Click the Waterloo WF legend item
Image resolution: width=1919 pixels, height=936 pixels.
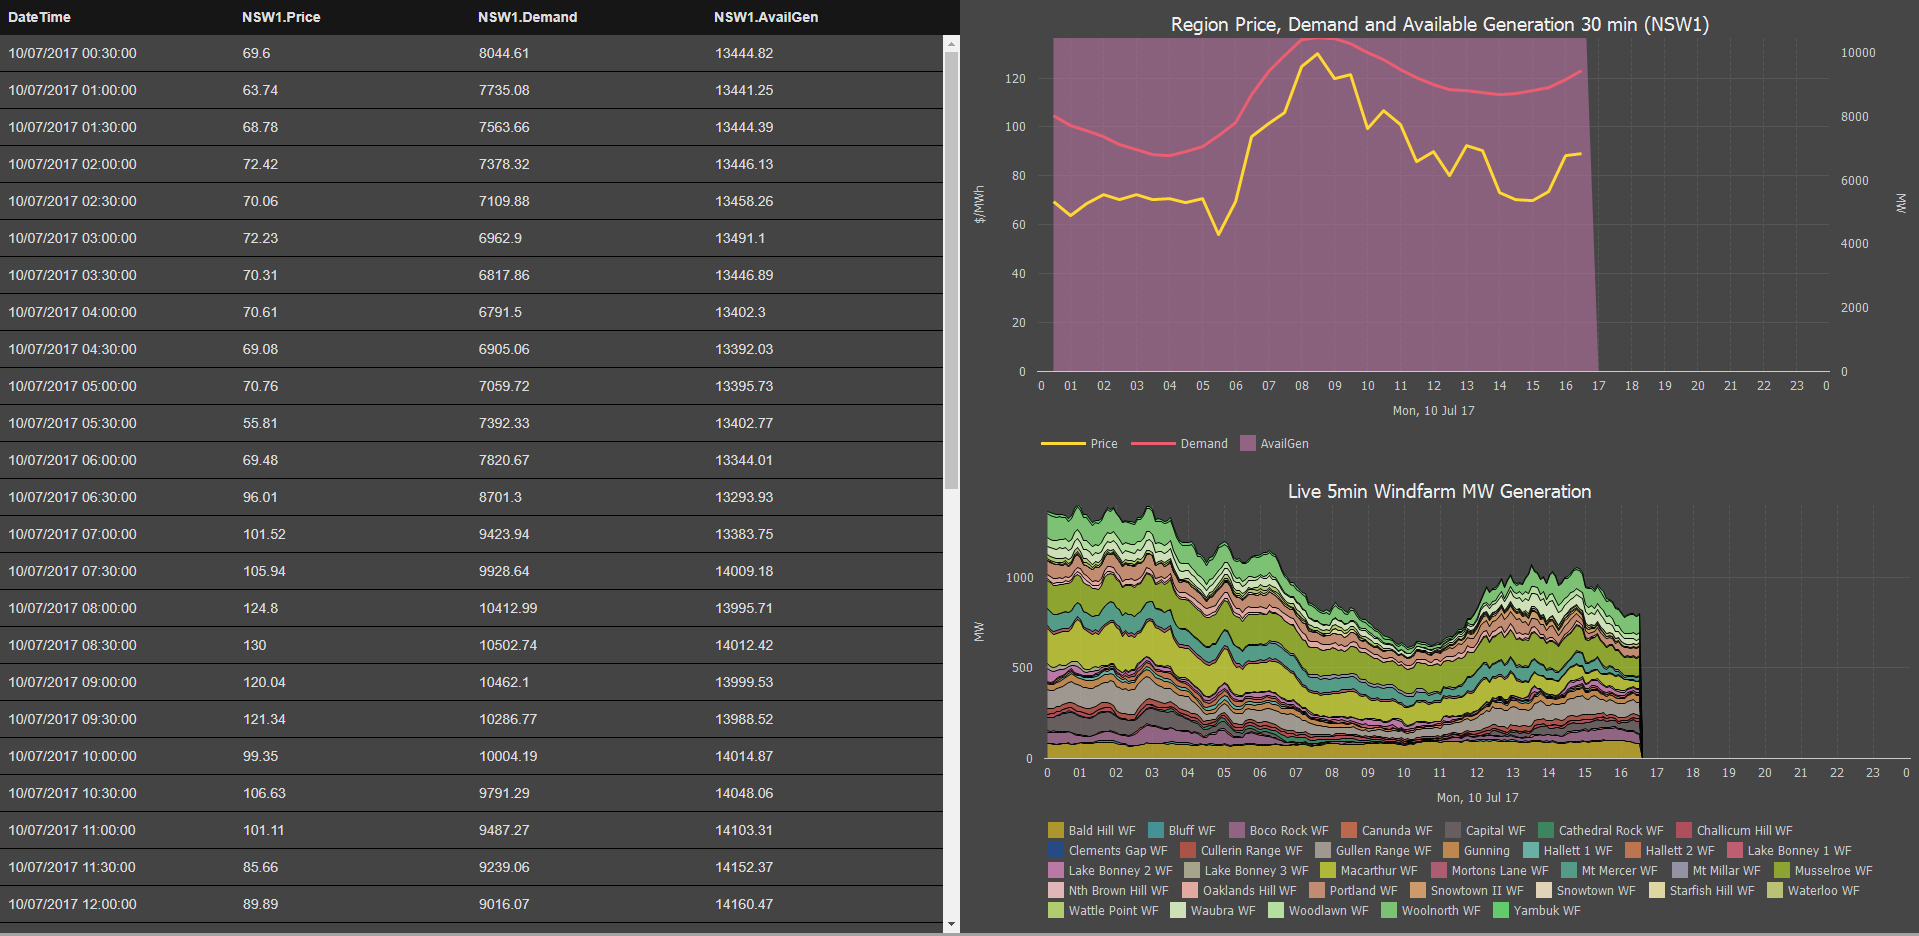click(1813, 891)
